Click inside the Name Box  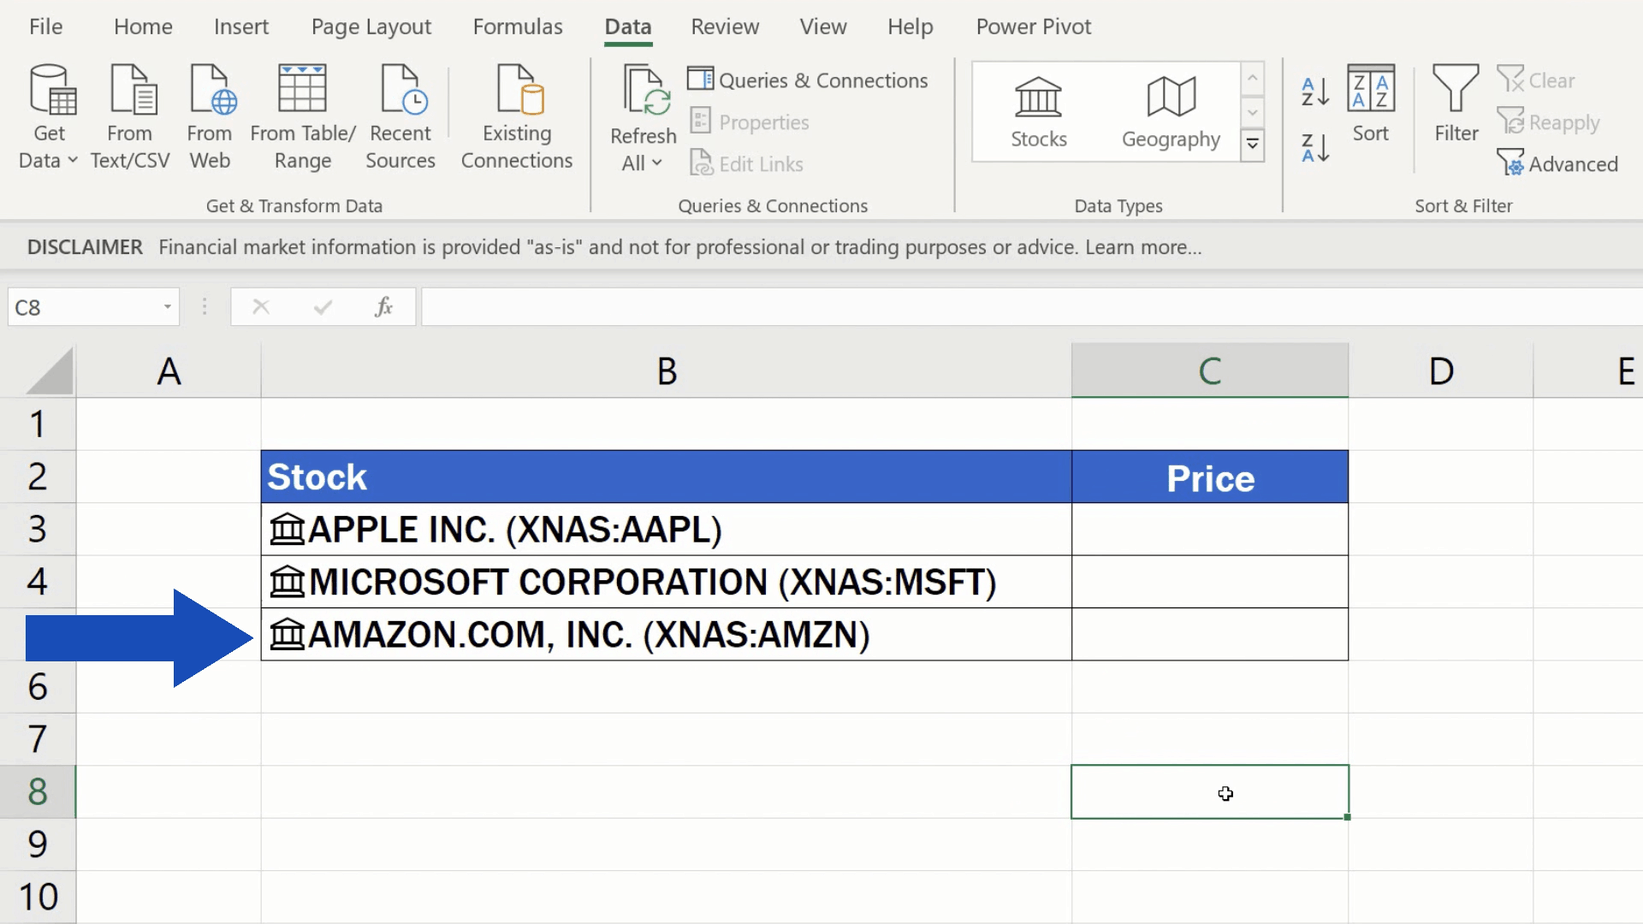pos(85,306)
